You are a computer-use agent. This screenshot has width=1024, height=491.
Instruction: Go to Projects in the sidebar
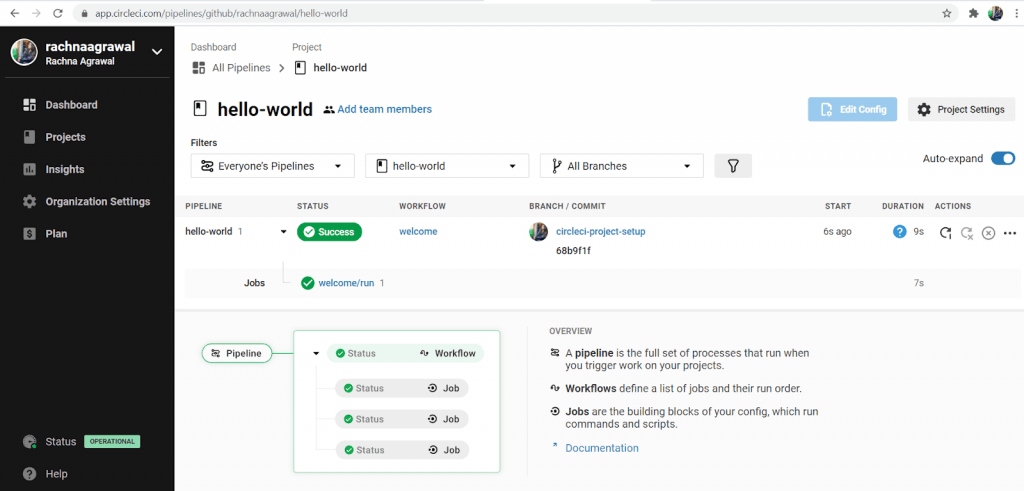65,137
